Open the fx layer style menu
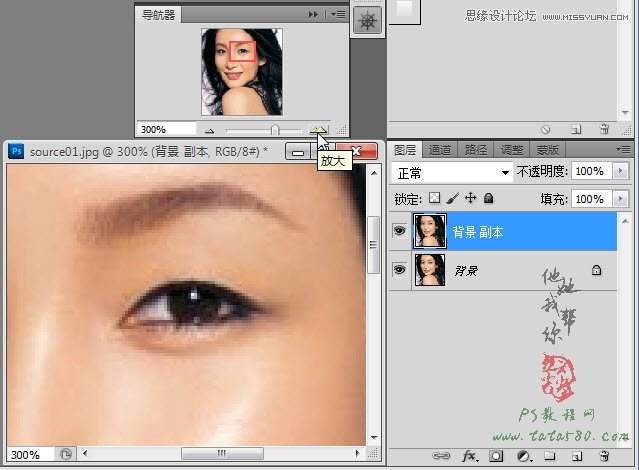639x470 pixels. 469,456
